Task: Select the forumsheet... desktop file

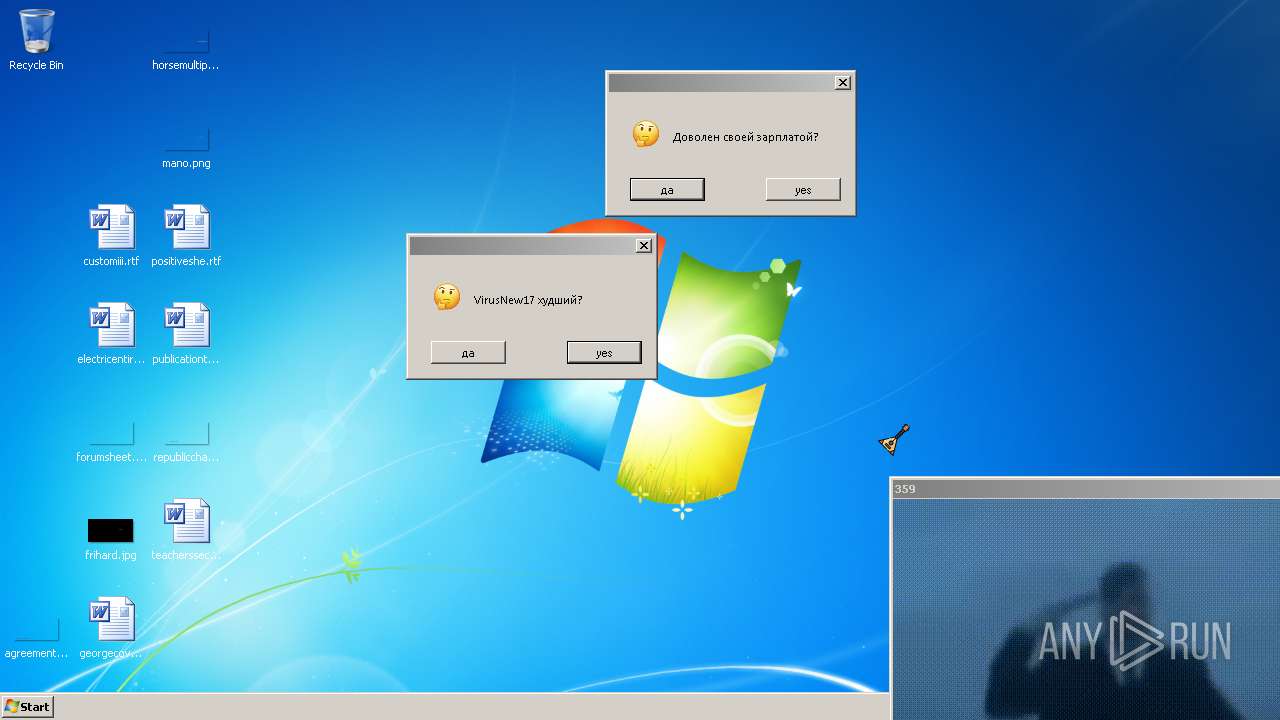Action: pyautogui.click(x=111, y=439)
